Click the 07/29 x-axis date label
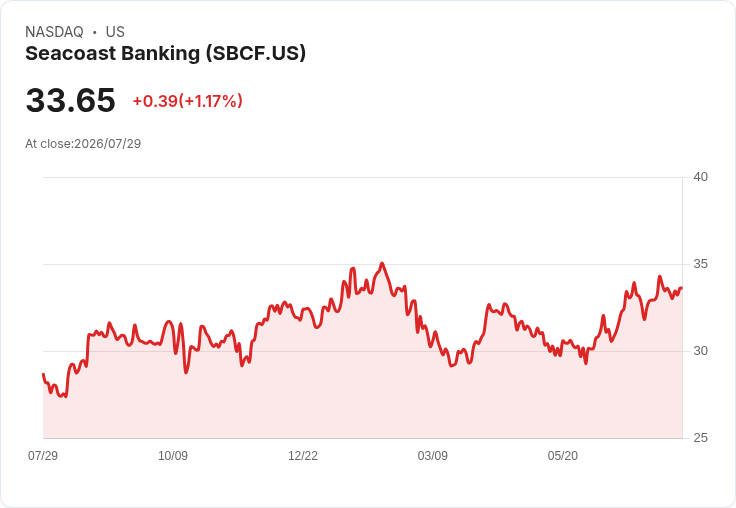736x508 pixels. pos(43,455)
